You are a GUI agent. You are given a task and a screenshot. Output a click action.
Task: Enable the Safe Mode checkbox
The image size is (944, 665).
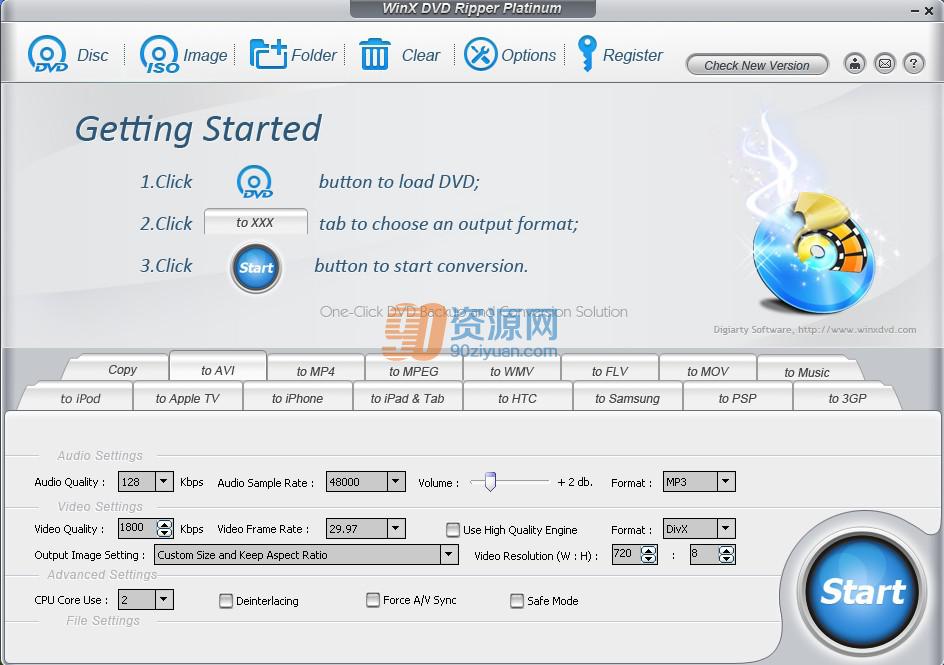(x=517, y=600)
